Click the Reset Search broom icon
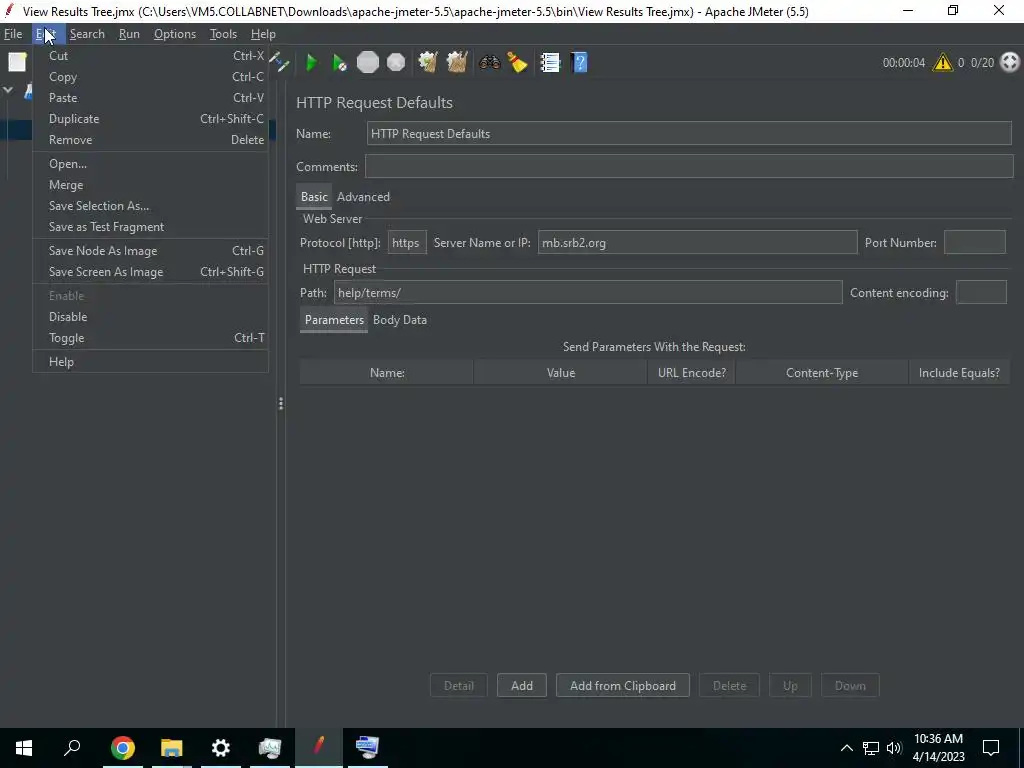Viewport: 1024px width, 768px height. pyautogui.click(x=517, y=63)
